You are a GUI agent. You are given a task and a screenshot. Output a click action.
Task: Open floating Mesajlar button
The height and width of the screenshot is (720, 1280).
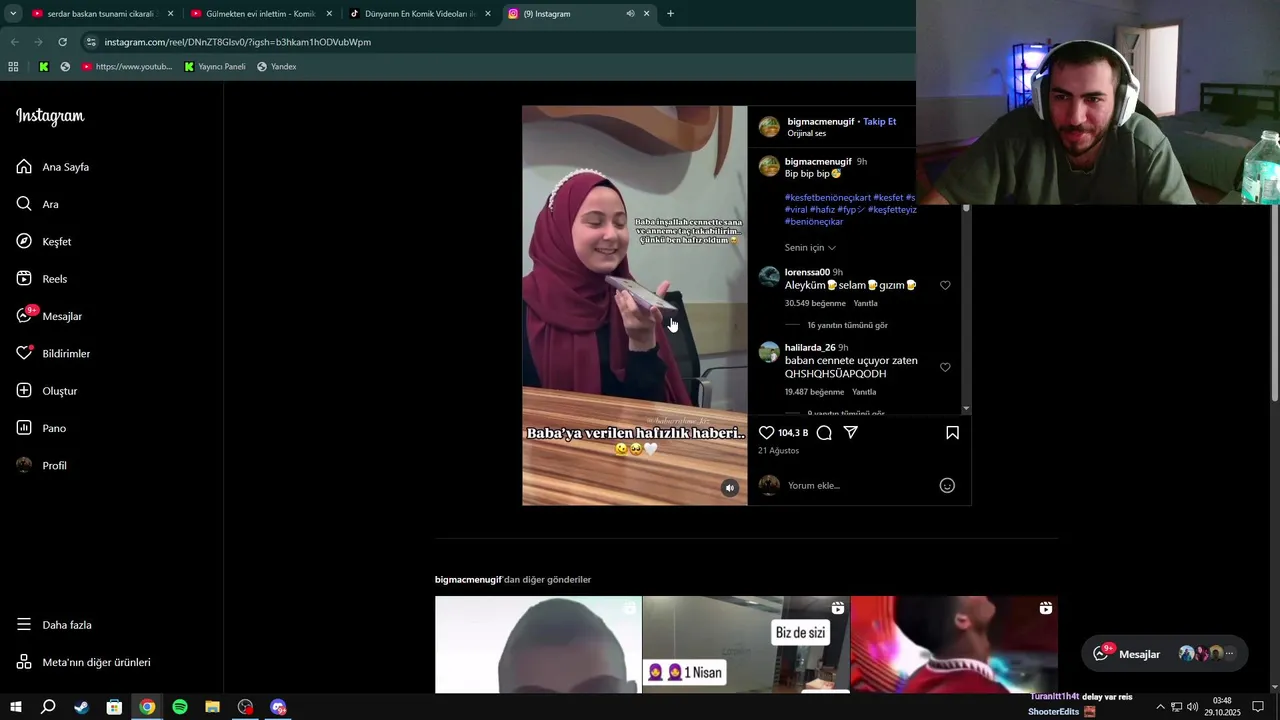[x=1165, y=654]
